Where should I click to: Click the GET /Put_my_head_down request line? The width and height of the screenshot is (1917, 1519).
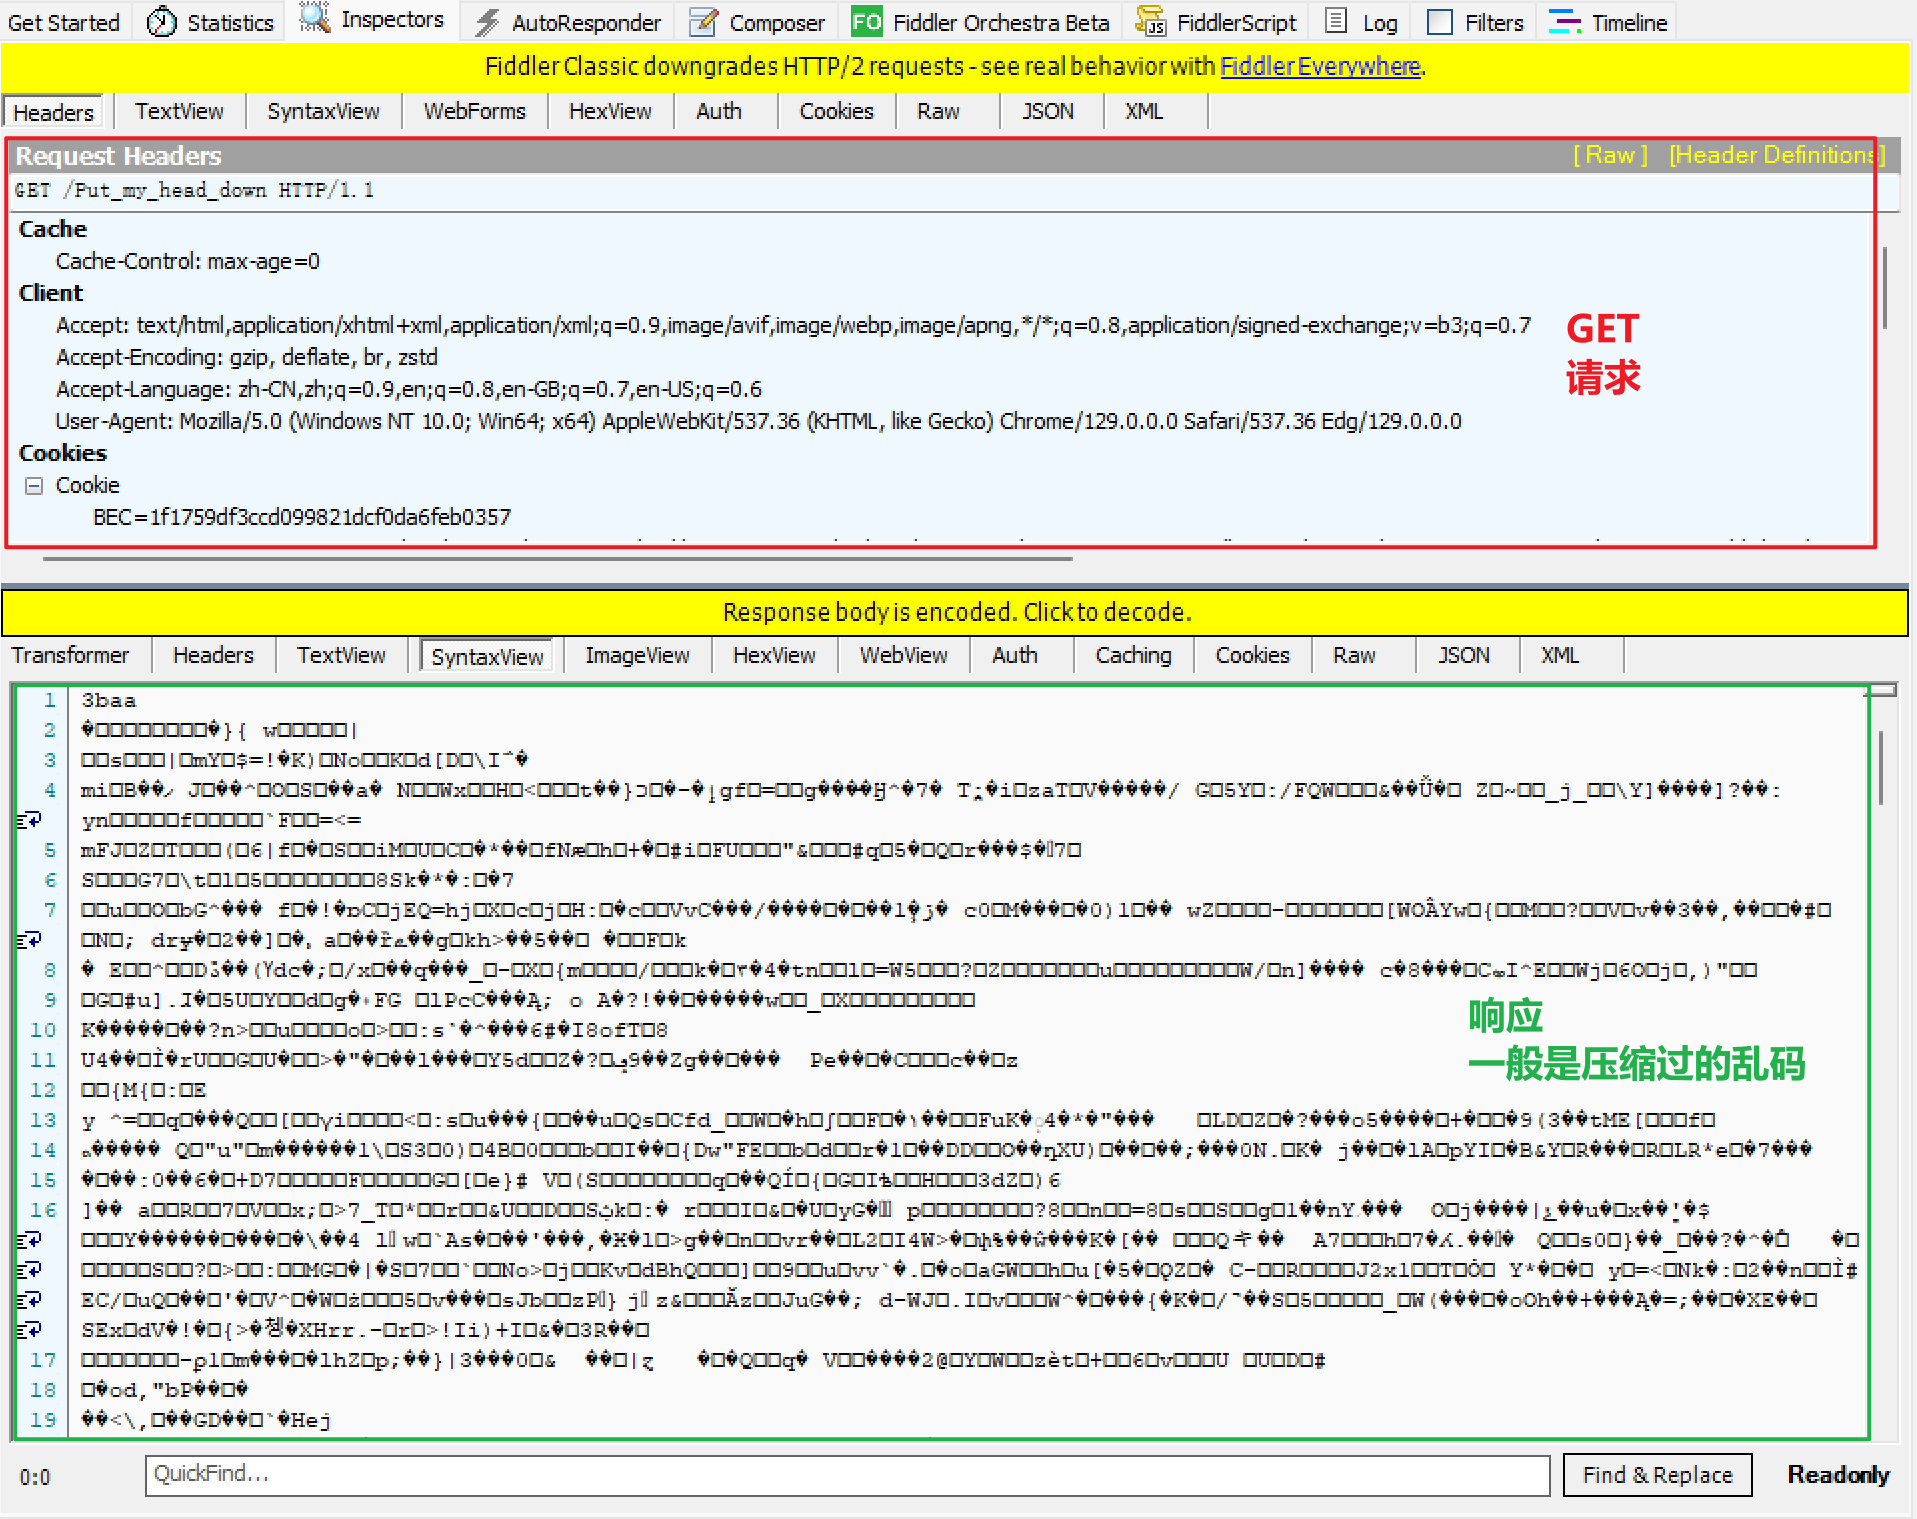pos(195,191)
